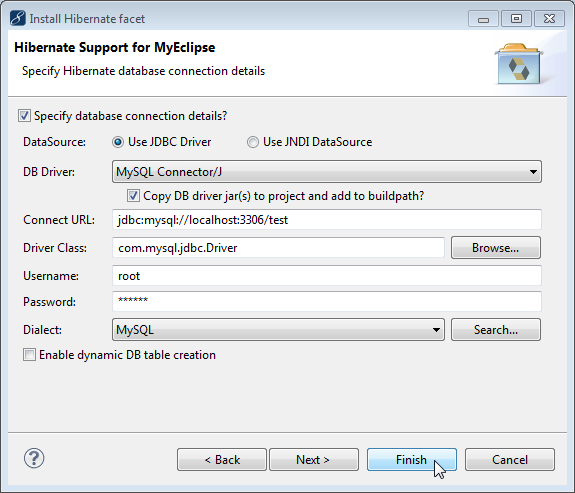Click the MyEclipse app icon in title bar
The height and width of the screenshot is (493, 575).
tap(18, 18)
